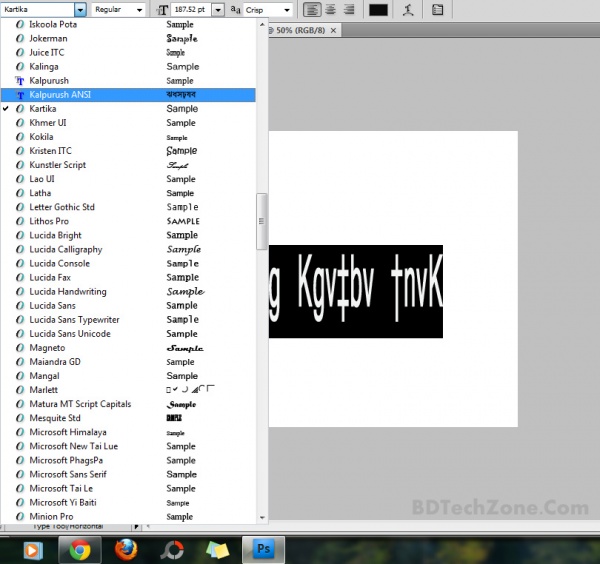Choose Kalpurush font

point(128,81)
